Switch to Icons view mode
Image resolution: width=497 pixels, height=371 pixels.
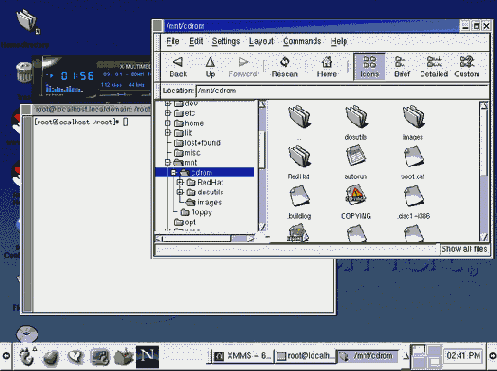[x=369, y=66]
